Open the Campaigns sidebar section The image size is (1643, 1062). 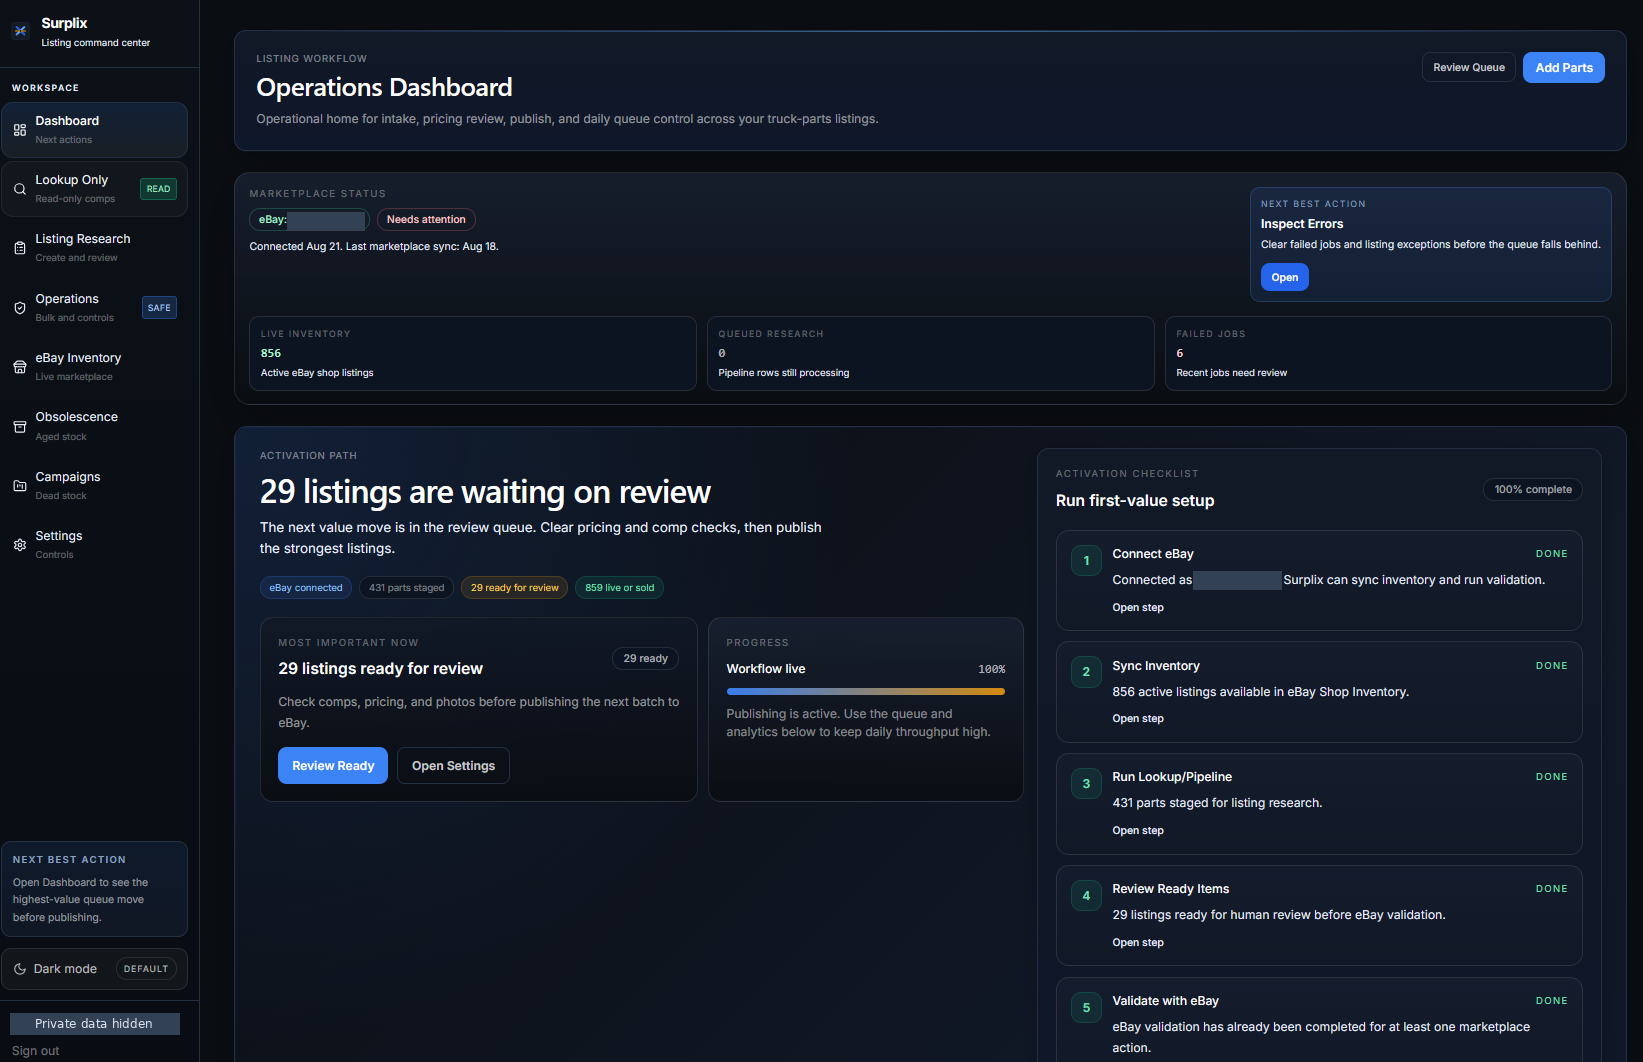coord(94,486)
